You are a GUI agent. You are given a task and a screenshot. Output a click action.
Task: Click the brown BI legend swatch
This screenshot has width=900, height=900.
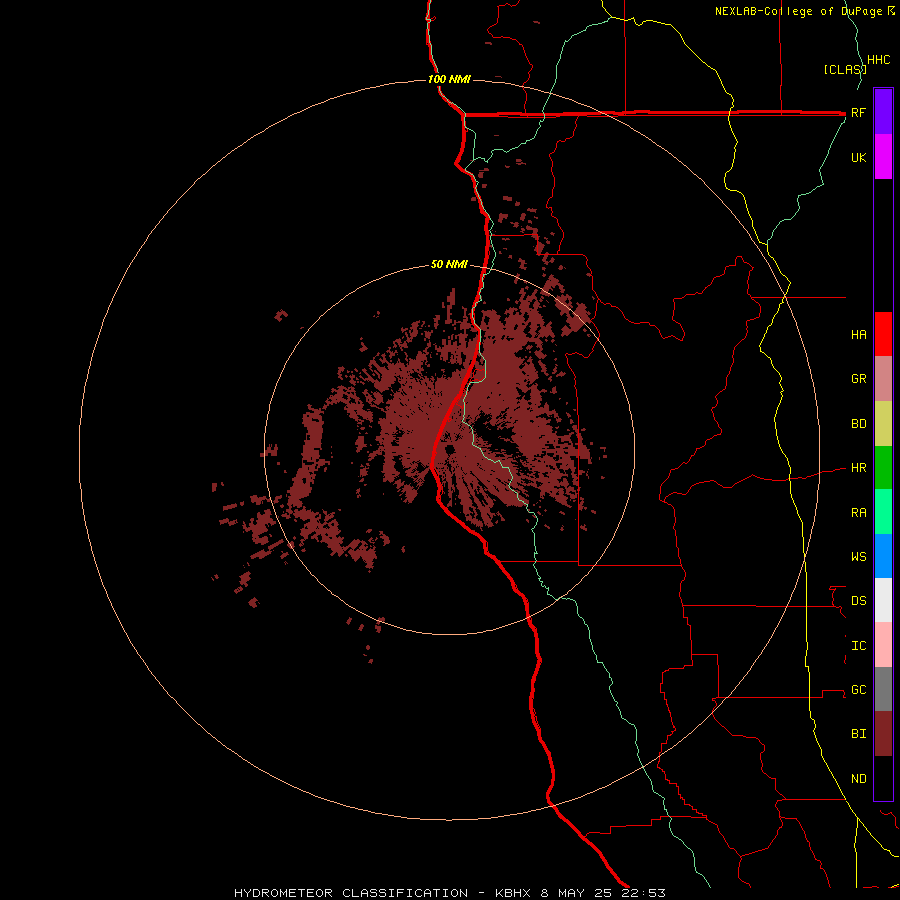point(883,734)
